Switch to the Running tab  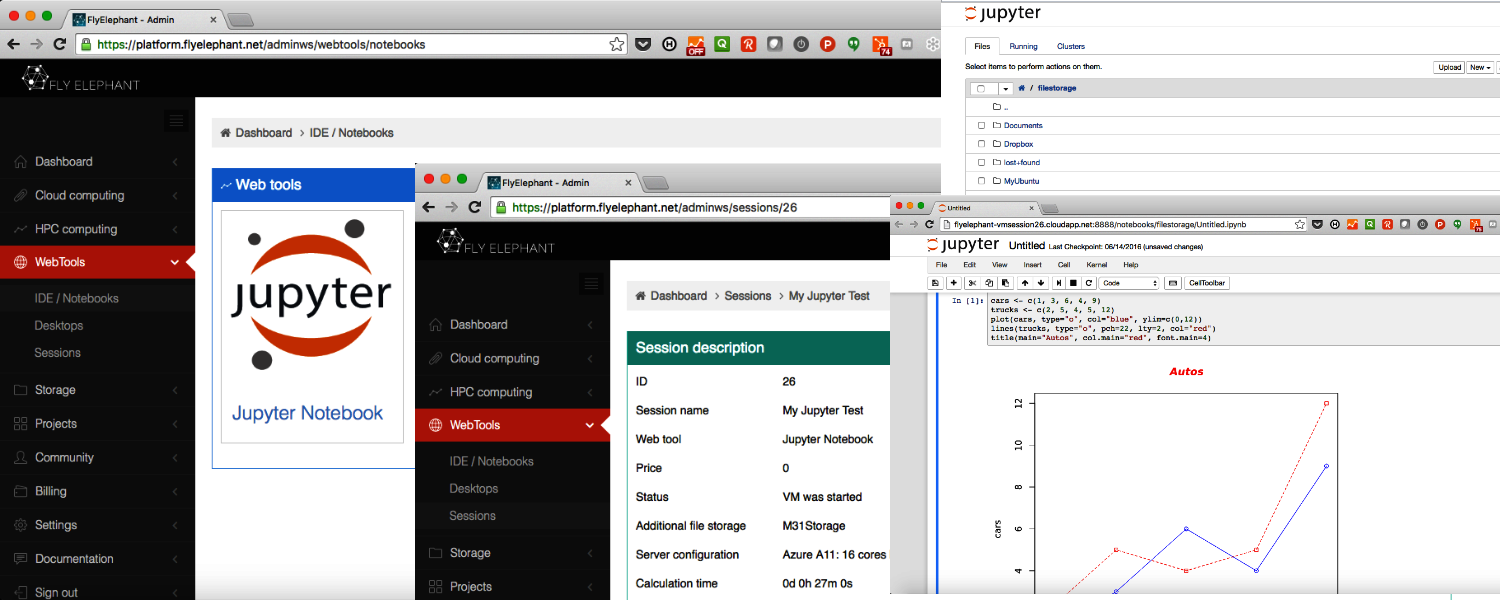pos(1023,46)
